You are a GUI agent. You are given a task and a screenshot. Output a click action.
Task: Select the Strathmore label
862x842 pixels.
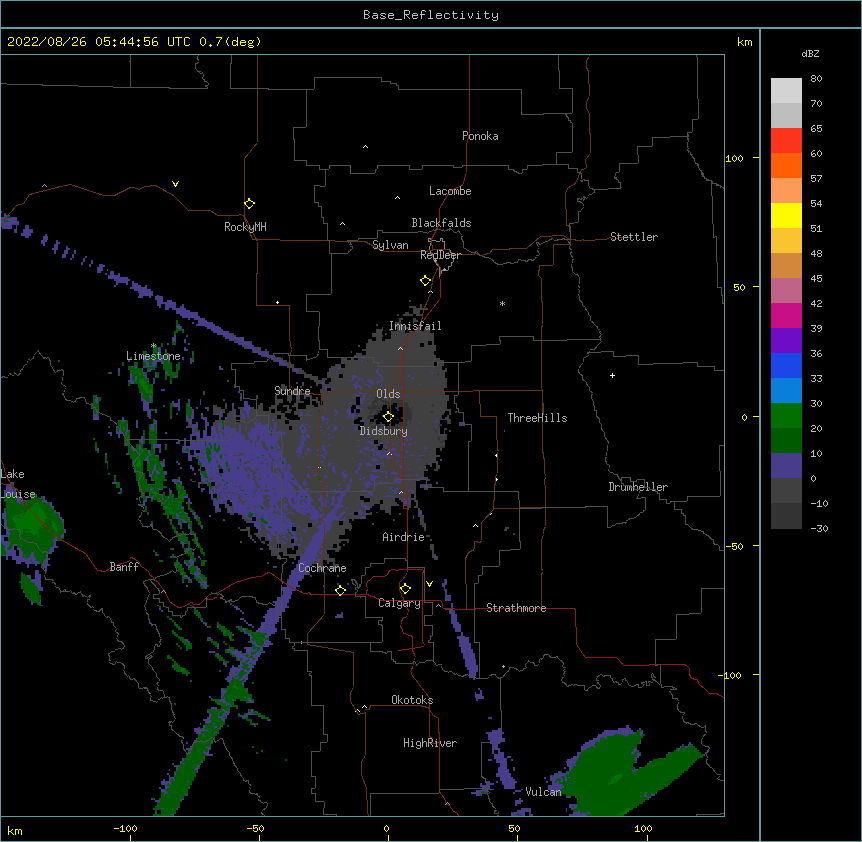[516, 608]
